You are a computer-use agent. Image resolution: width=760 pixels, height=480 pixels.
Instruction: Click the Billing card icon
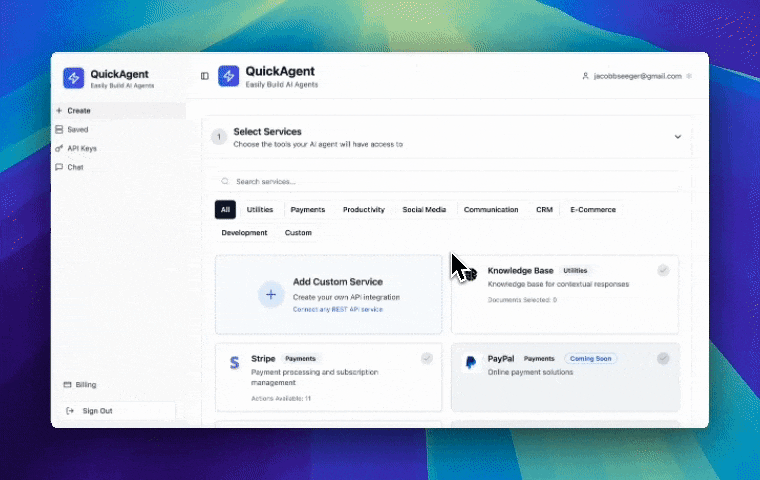[67, 384]
